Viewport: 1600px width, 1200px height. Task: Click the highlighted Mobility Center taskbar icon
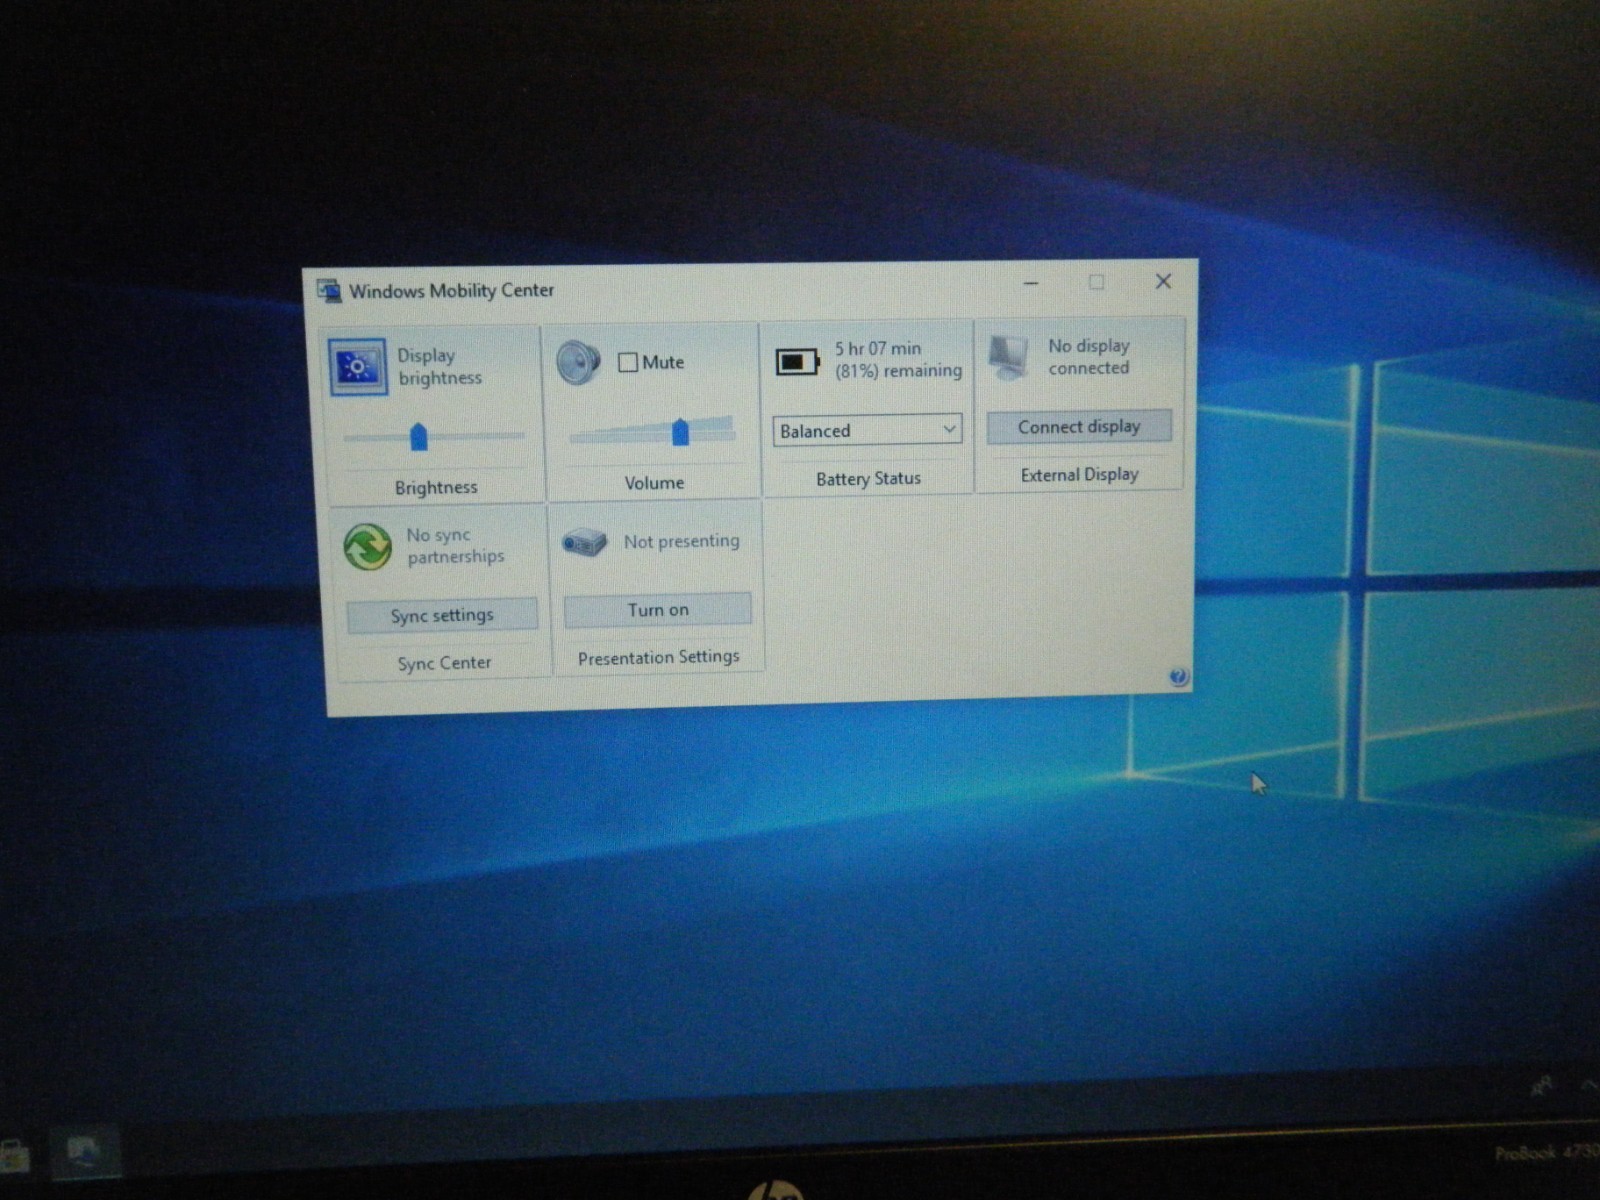[x=84, y=1150]
